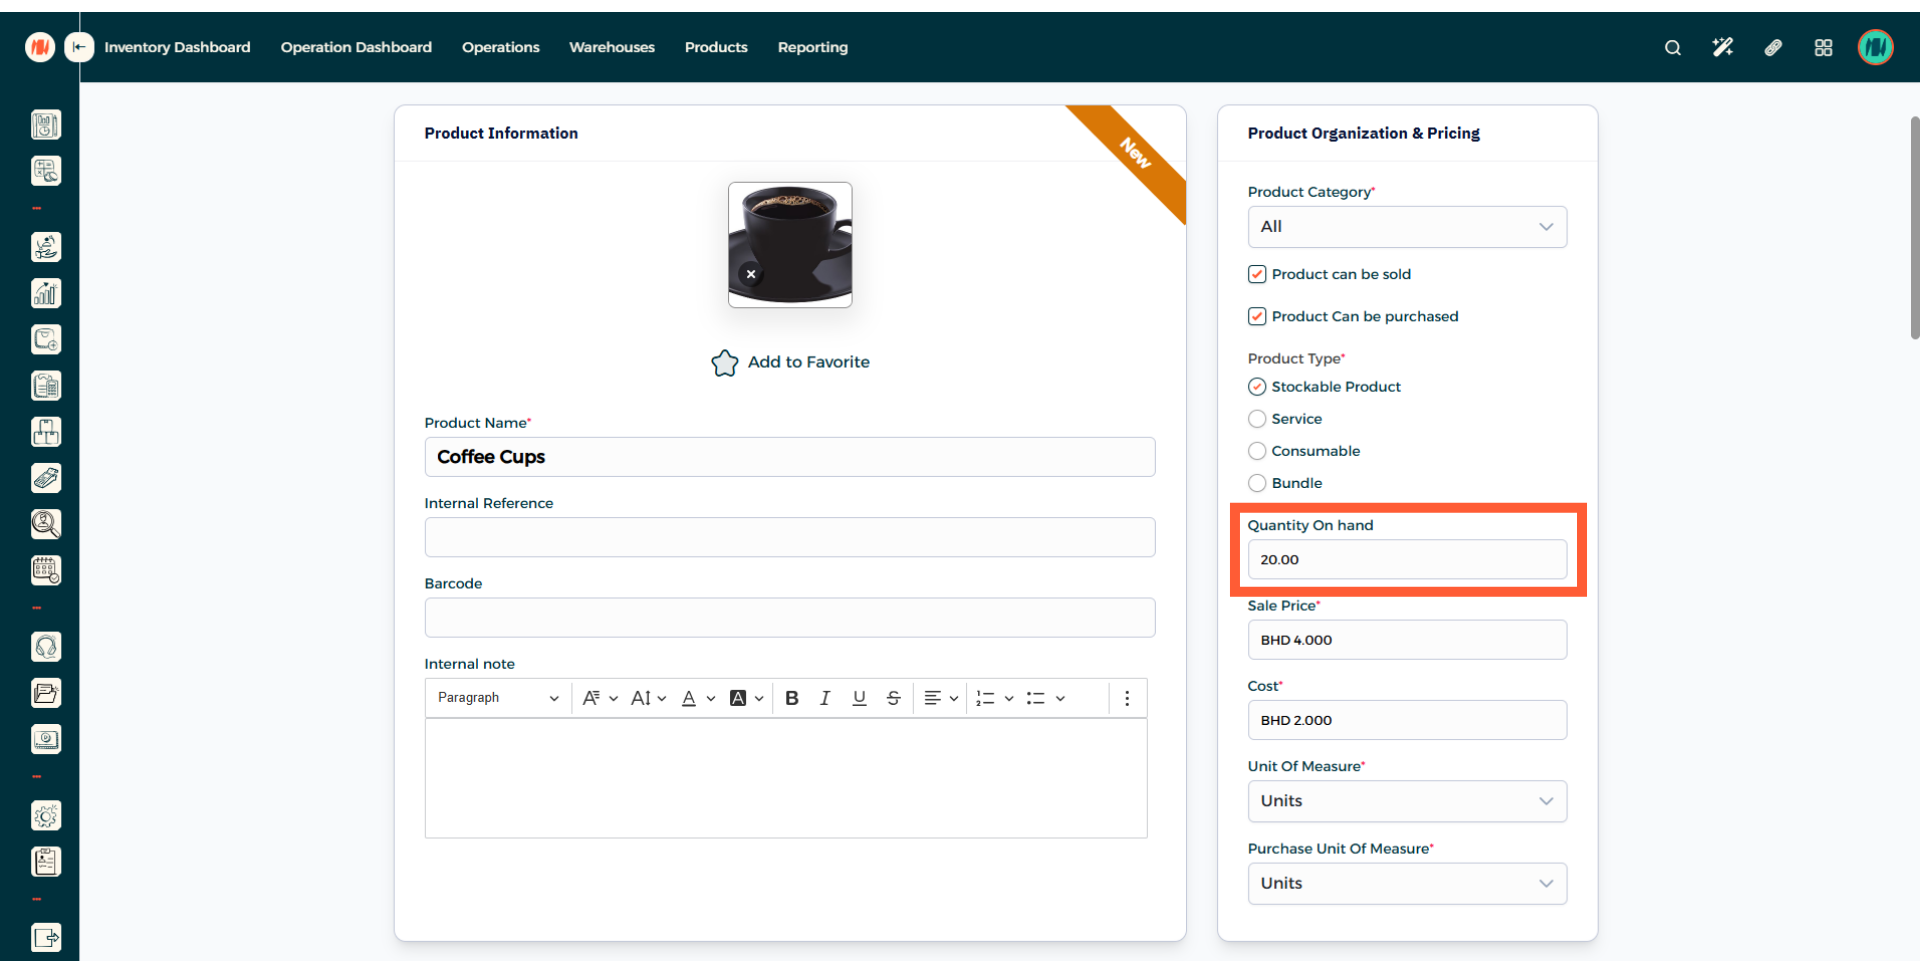1920x961 pixels.
Task: Collapse the sidebar with arrow icon
Action: point(79,47)
